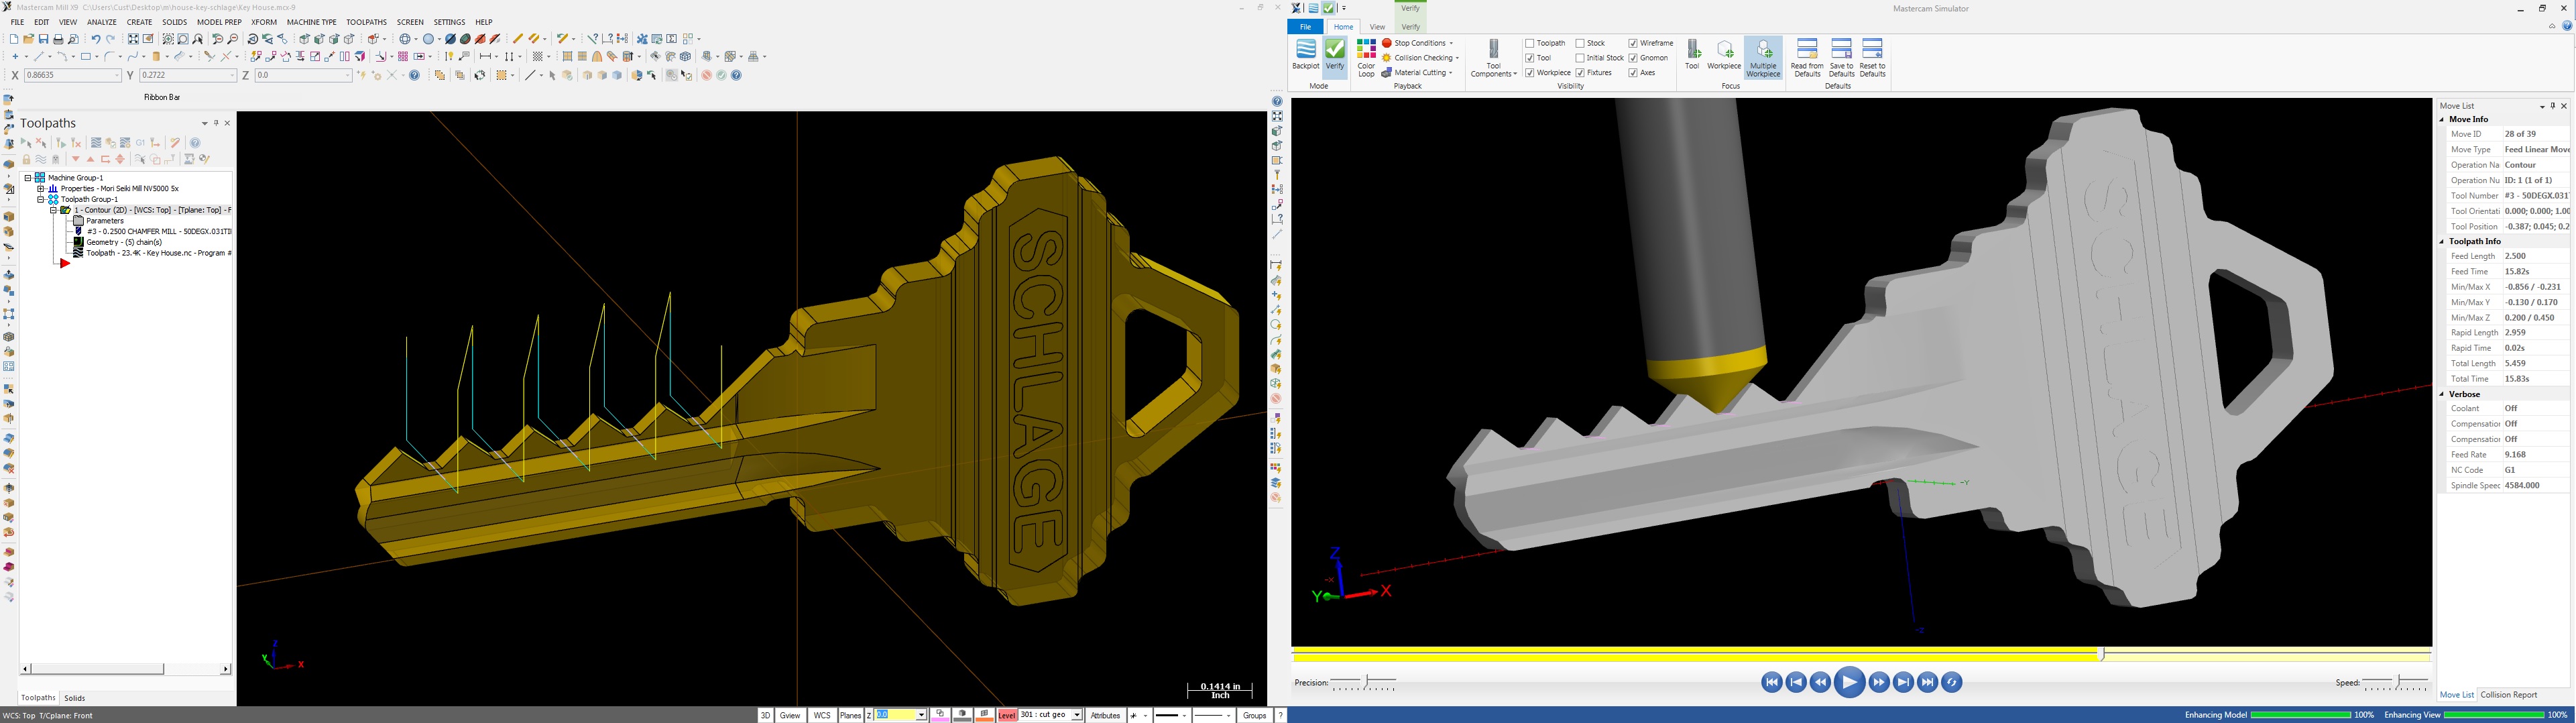The image size is (2576, 723).
Task: Open the Tool Components dropdown
Action: tap(1494, 58)
